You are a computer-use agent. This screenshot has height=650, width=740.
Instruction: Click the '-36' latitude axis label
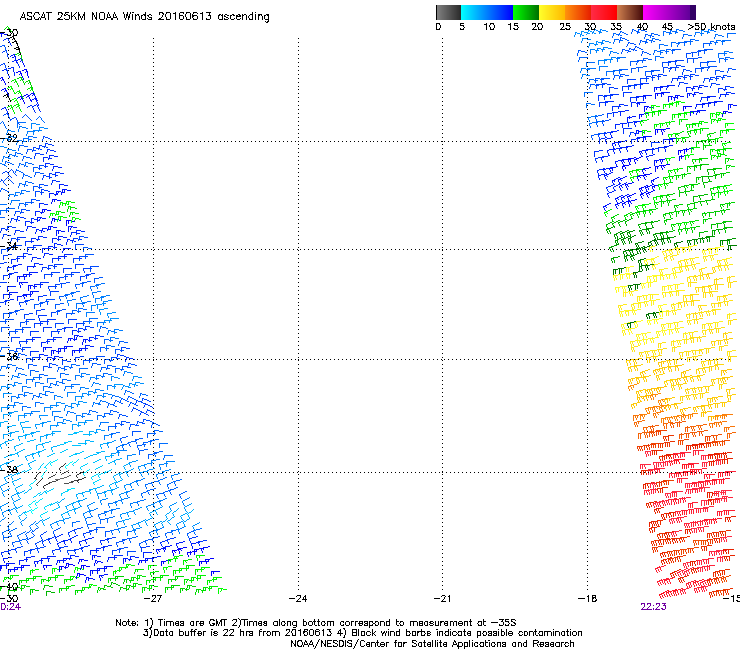pyautogui.click(x=9, y=356)
